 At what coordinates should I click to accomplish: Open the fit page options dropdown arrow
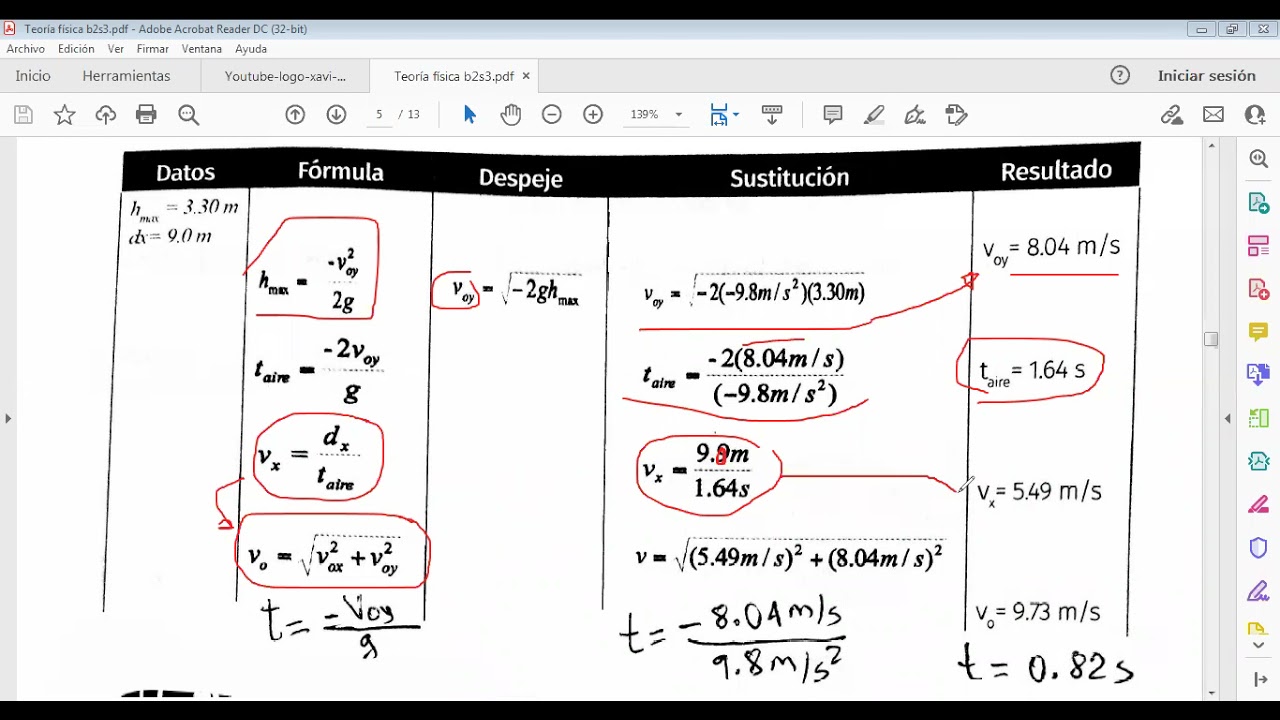tap(736, 115)
